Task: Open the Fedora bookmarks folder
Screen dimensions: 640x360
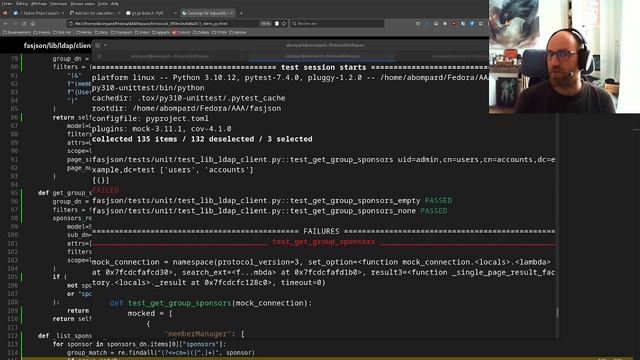Action: pos(42,32)
